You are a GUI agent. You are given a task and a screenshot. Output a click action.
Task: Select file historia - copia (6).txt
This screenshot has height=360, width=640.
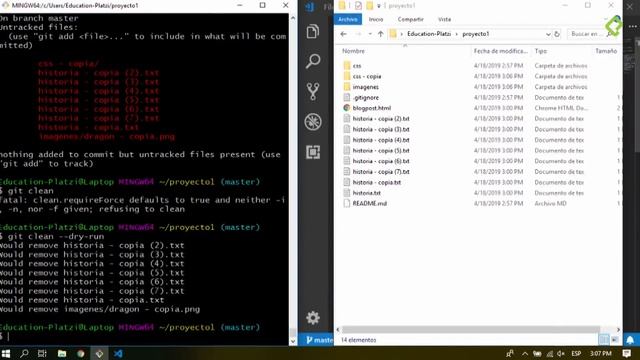click(381, 161)
